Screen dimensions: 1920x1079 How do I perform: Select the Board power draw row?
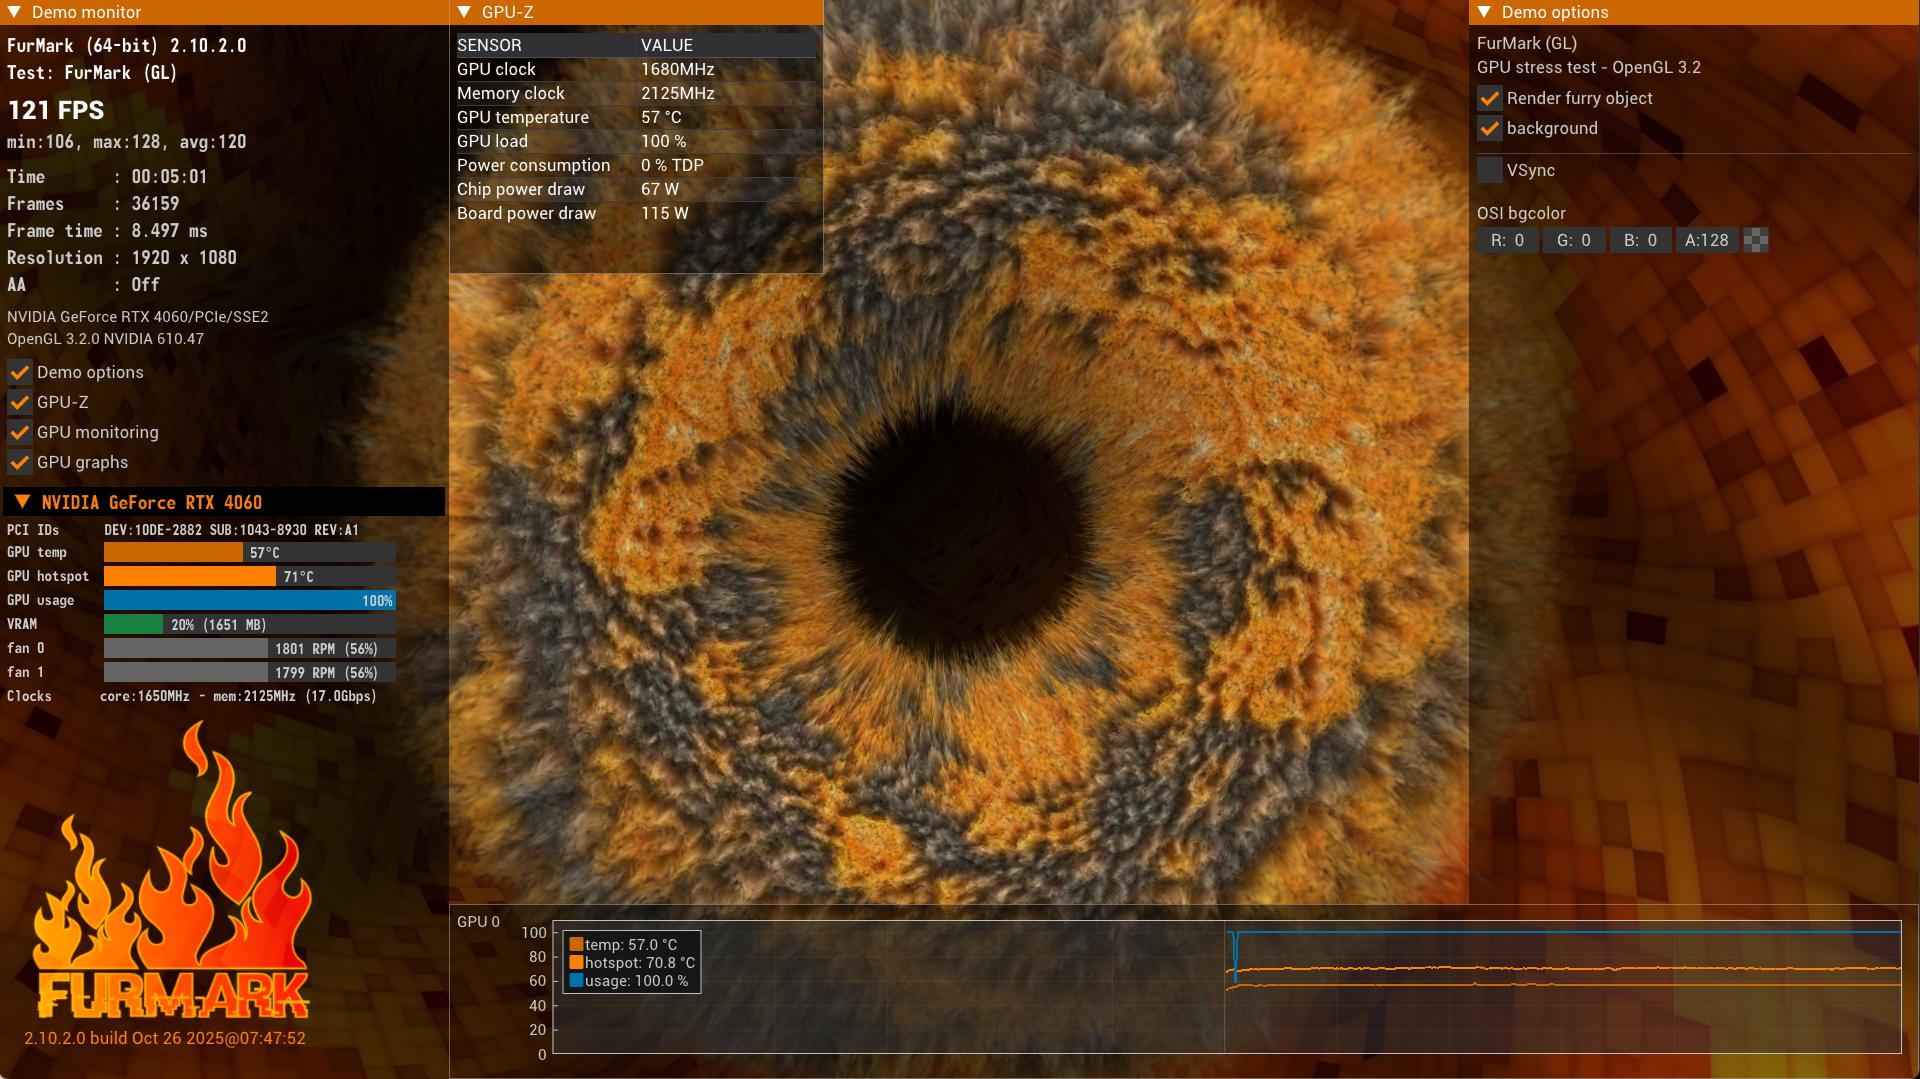click(x=636, y=213)
